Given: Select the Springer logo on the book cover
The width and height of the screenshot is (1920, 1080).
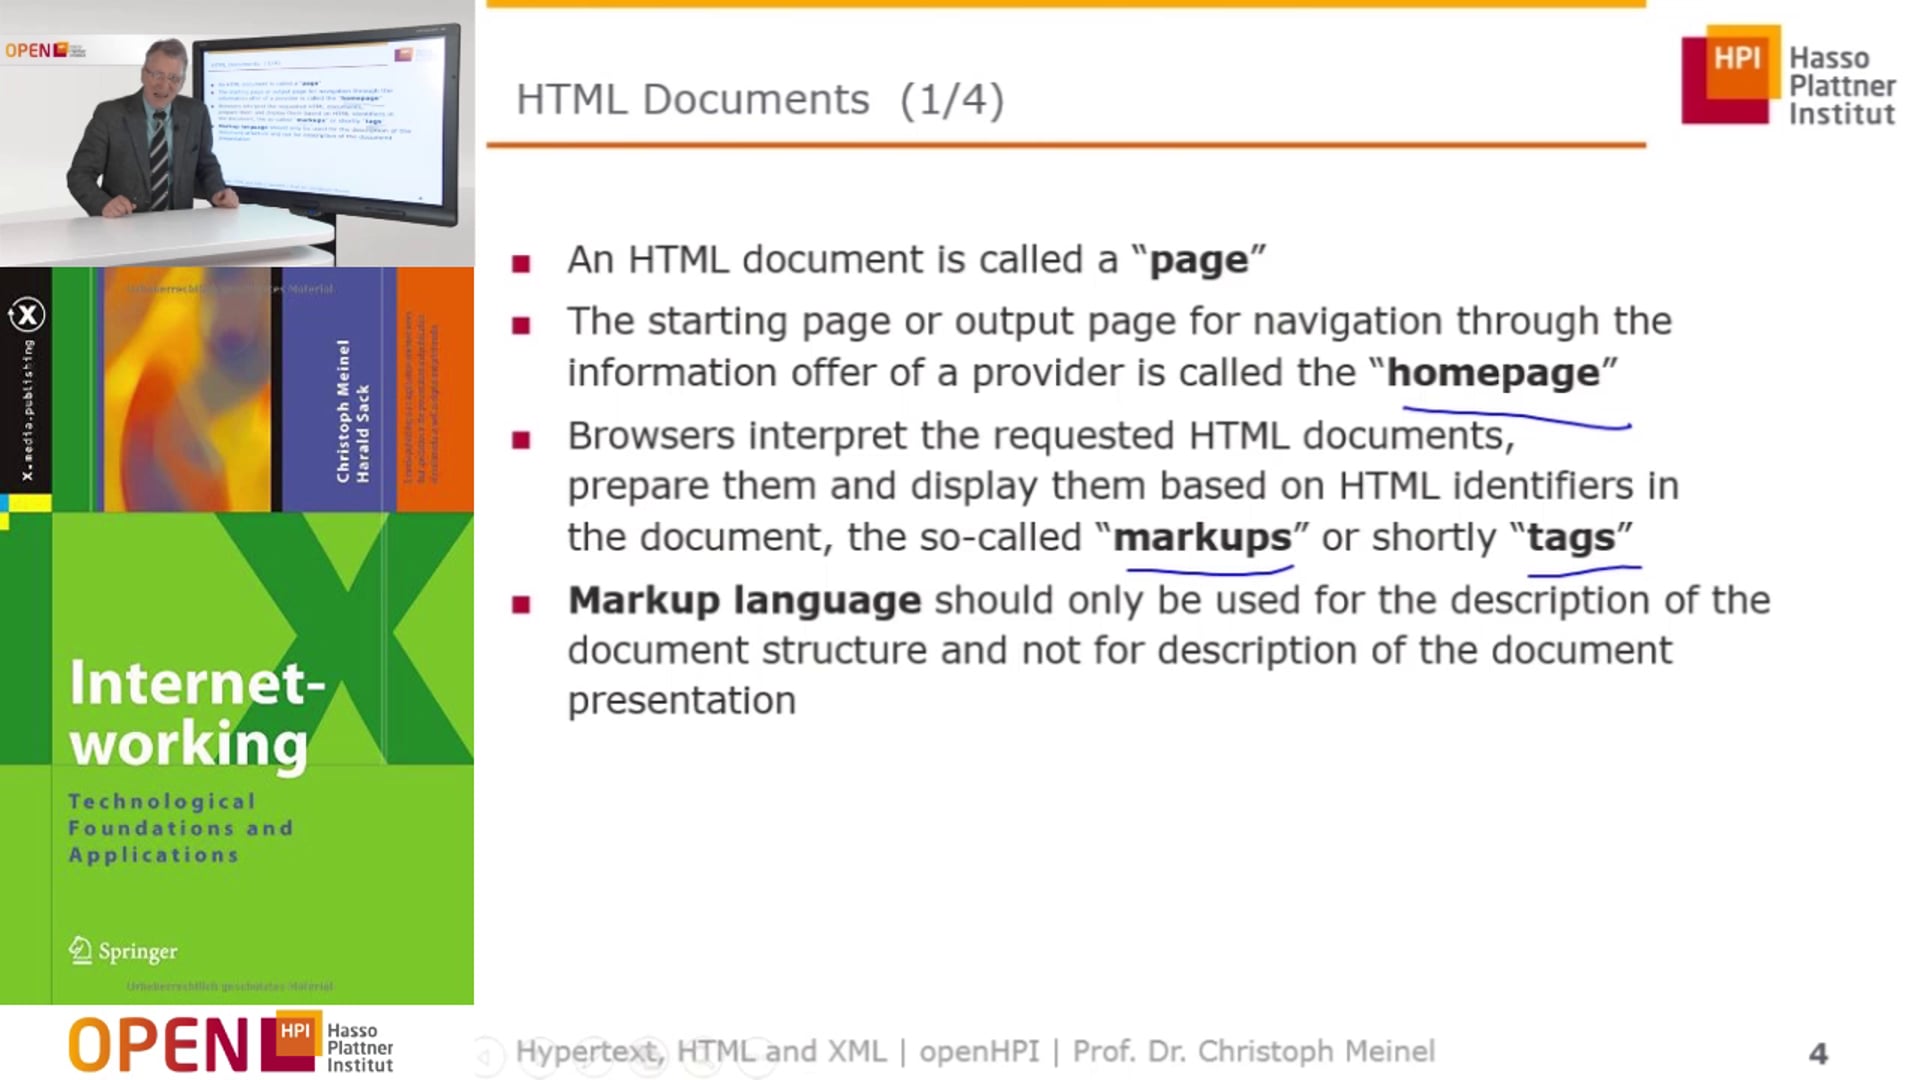Looking at the screenshot, I should click(123, 952).
